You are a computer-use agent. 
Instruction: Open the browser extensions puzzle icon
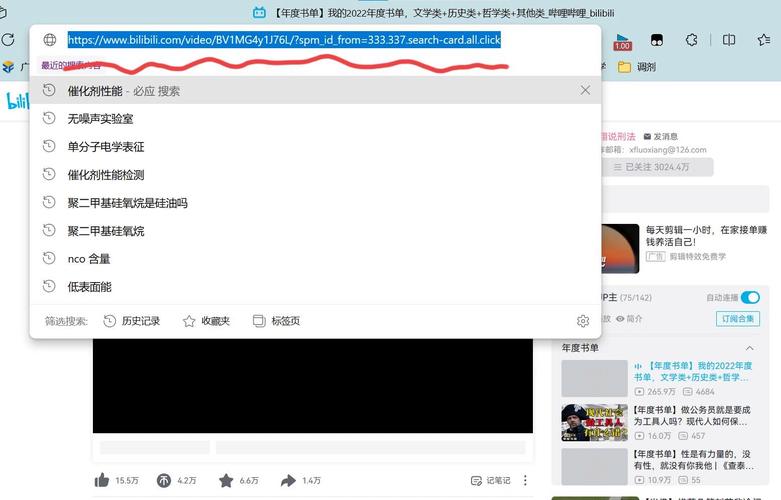(691, 39)
